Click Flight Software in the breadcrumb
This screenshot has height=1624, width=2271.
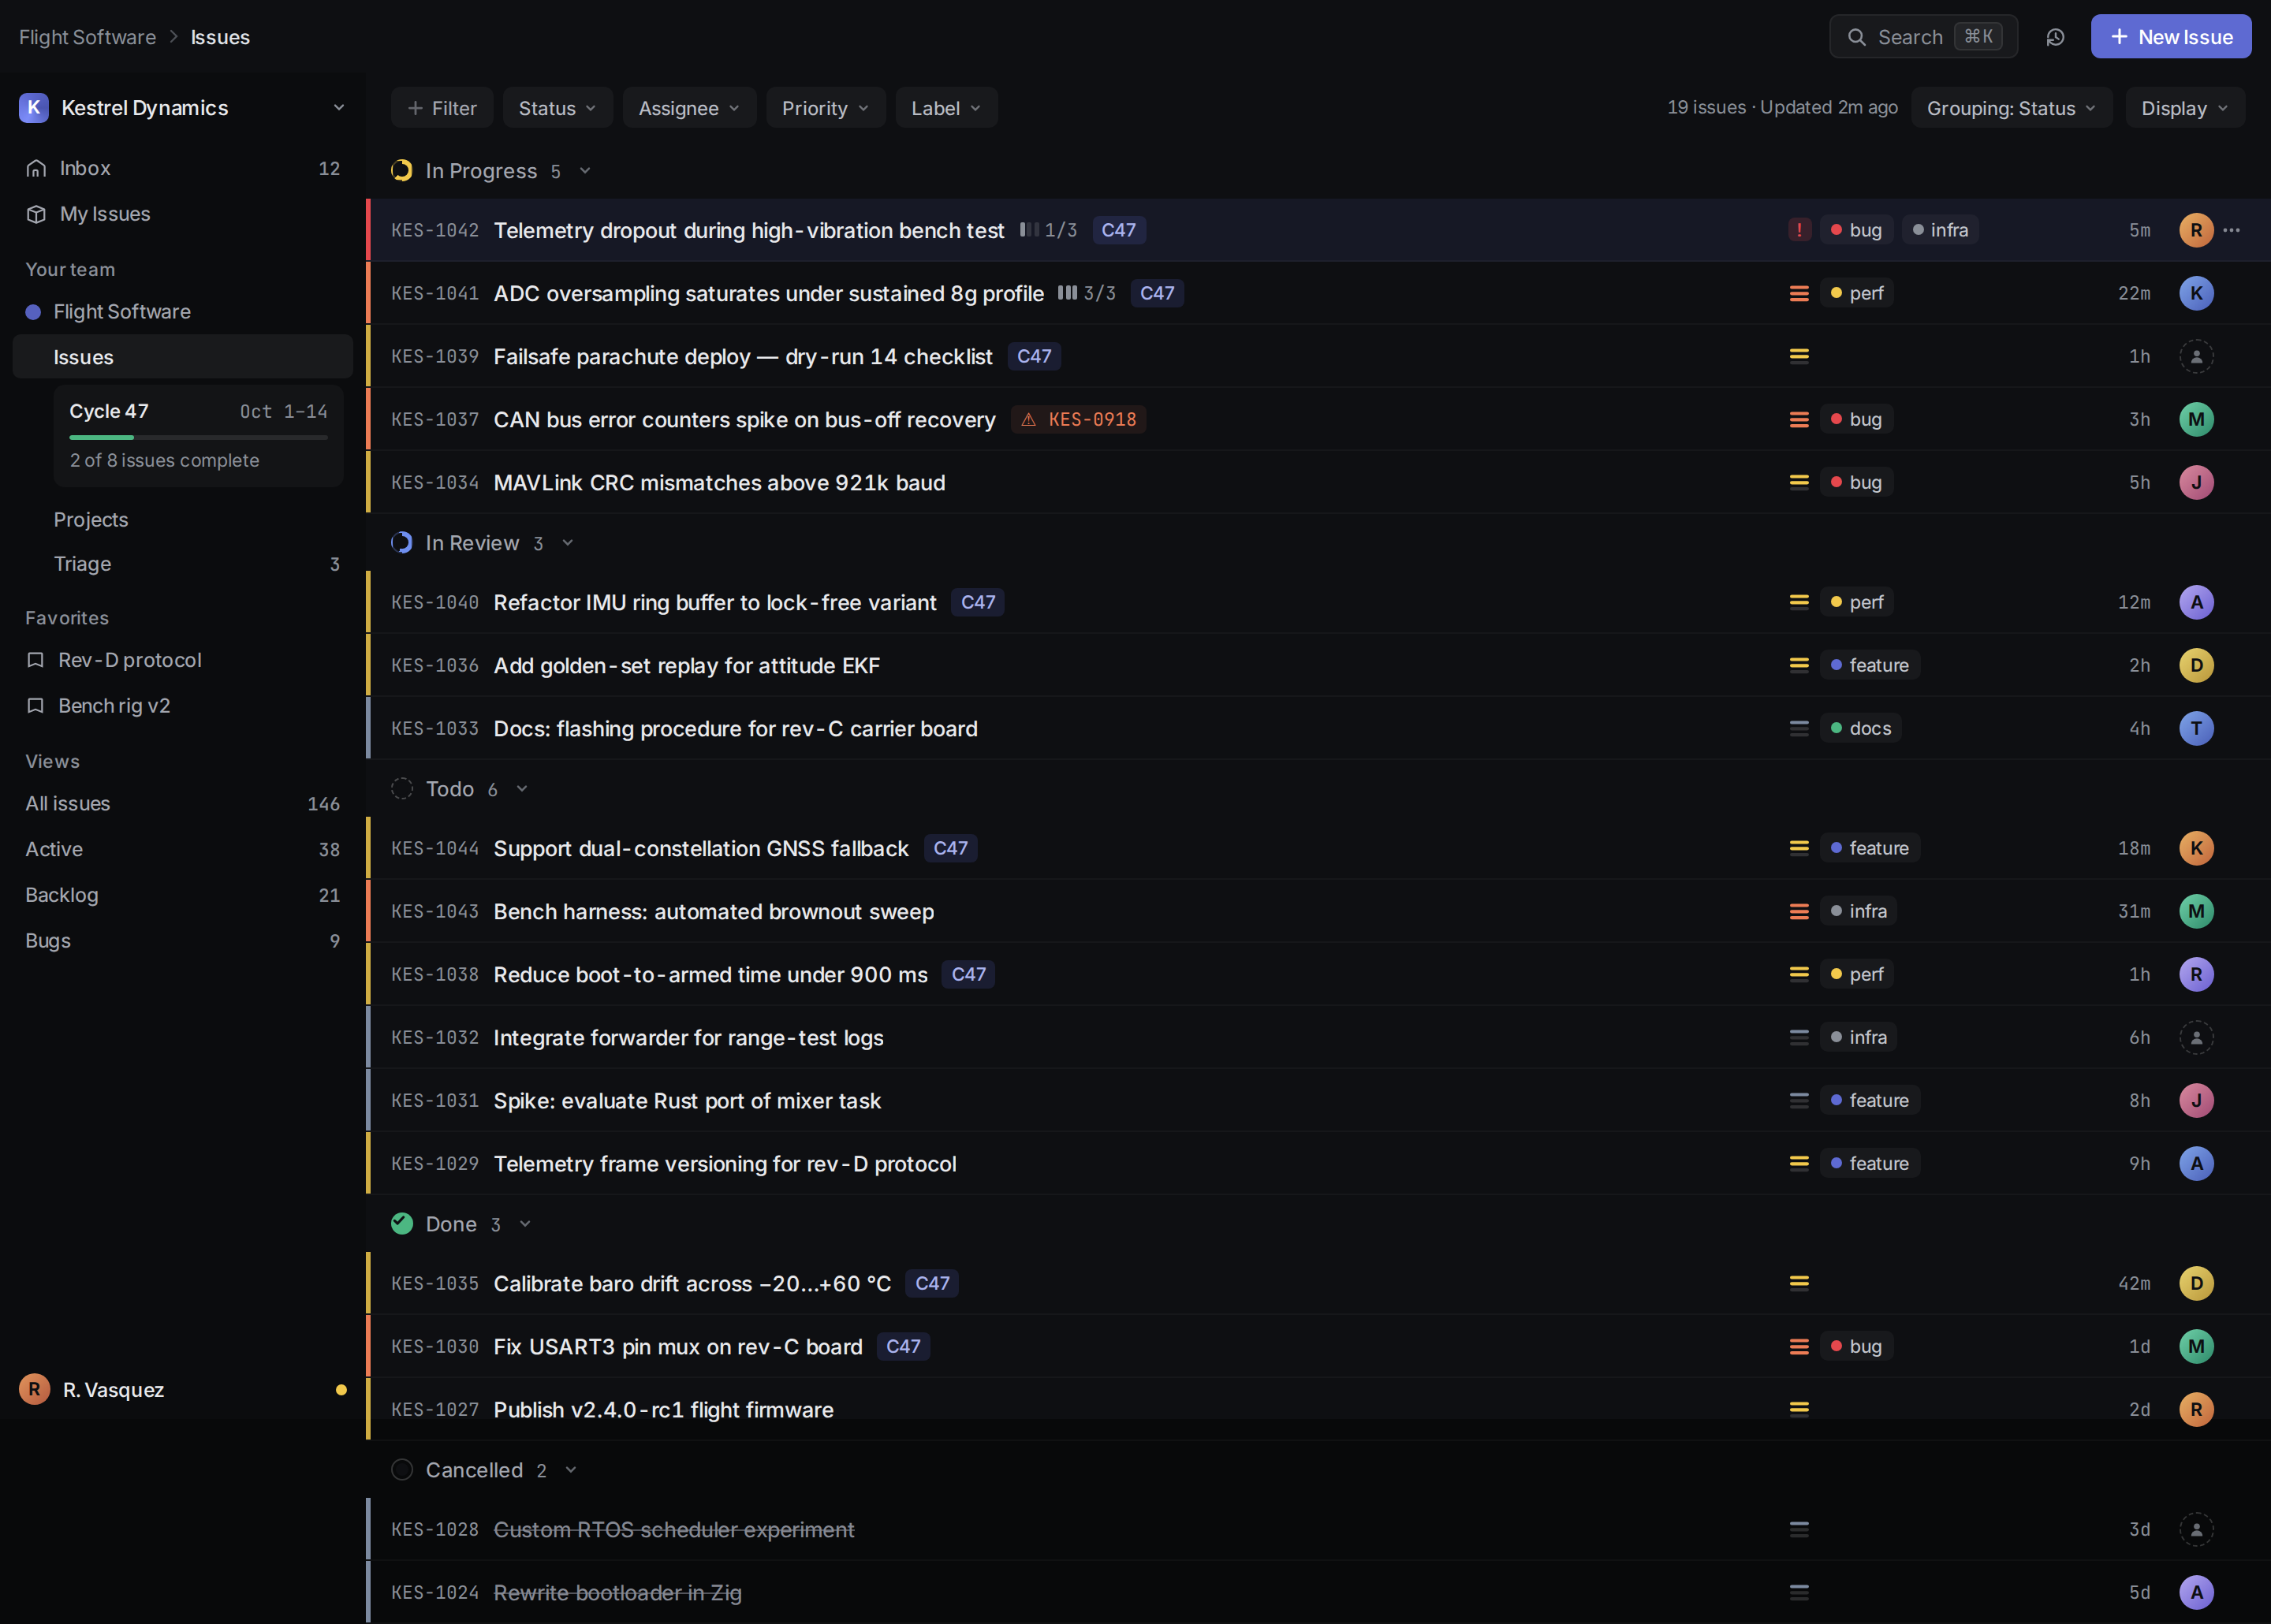(x=88, y=37)
